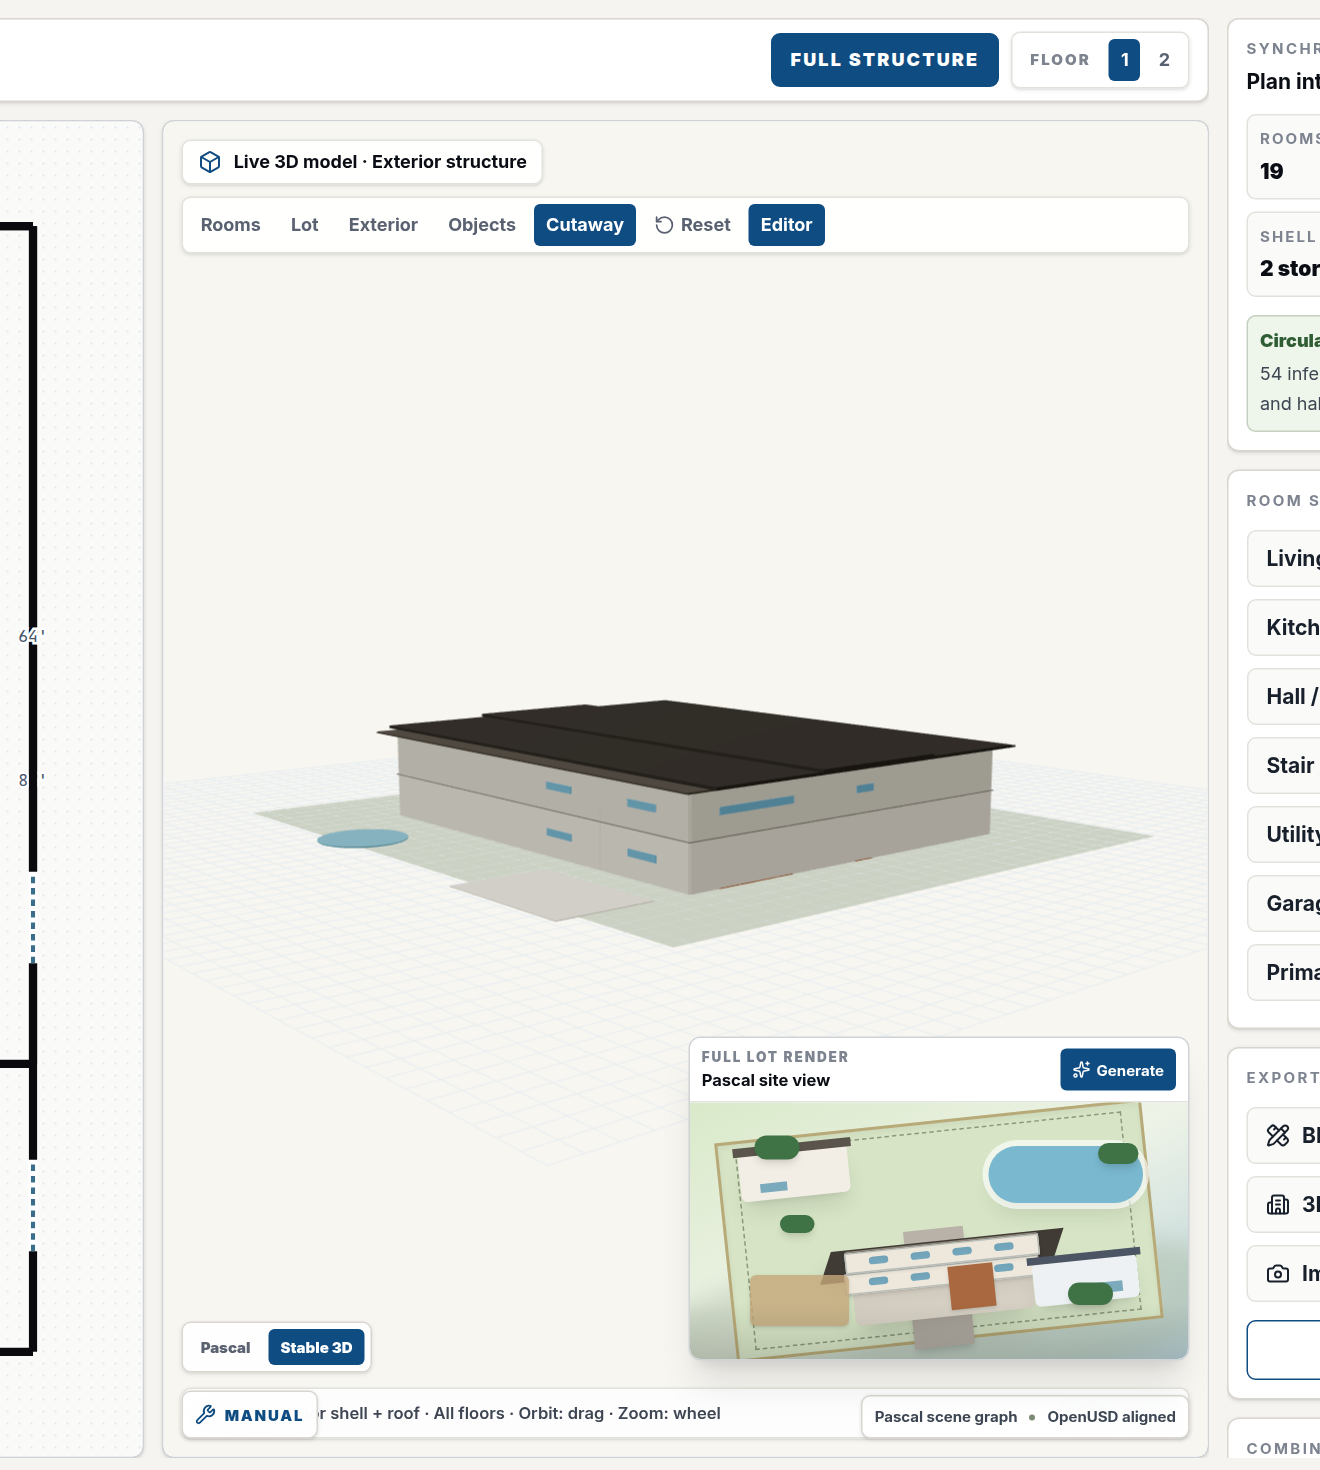The width and height of the screenshot is (1320, 1470).
Task: Select the Objects view tab
Action: [482, 225]
